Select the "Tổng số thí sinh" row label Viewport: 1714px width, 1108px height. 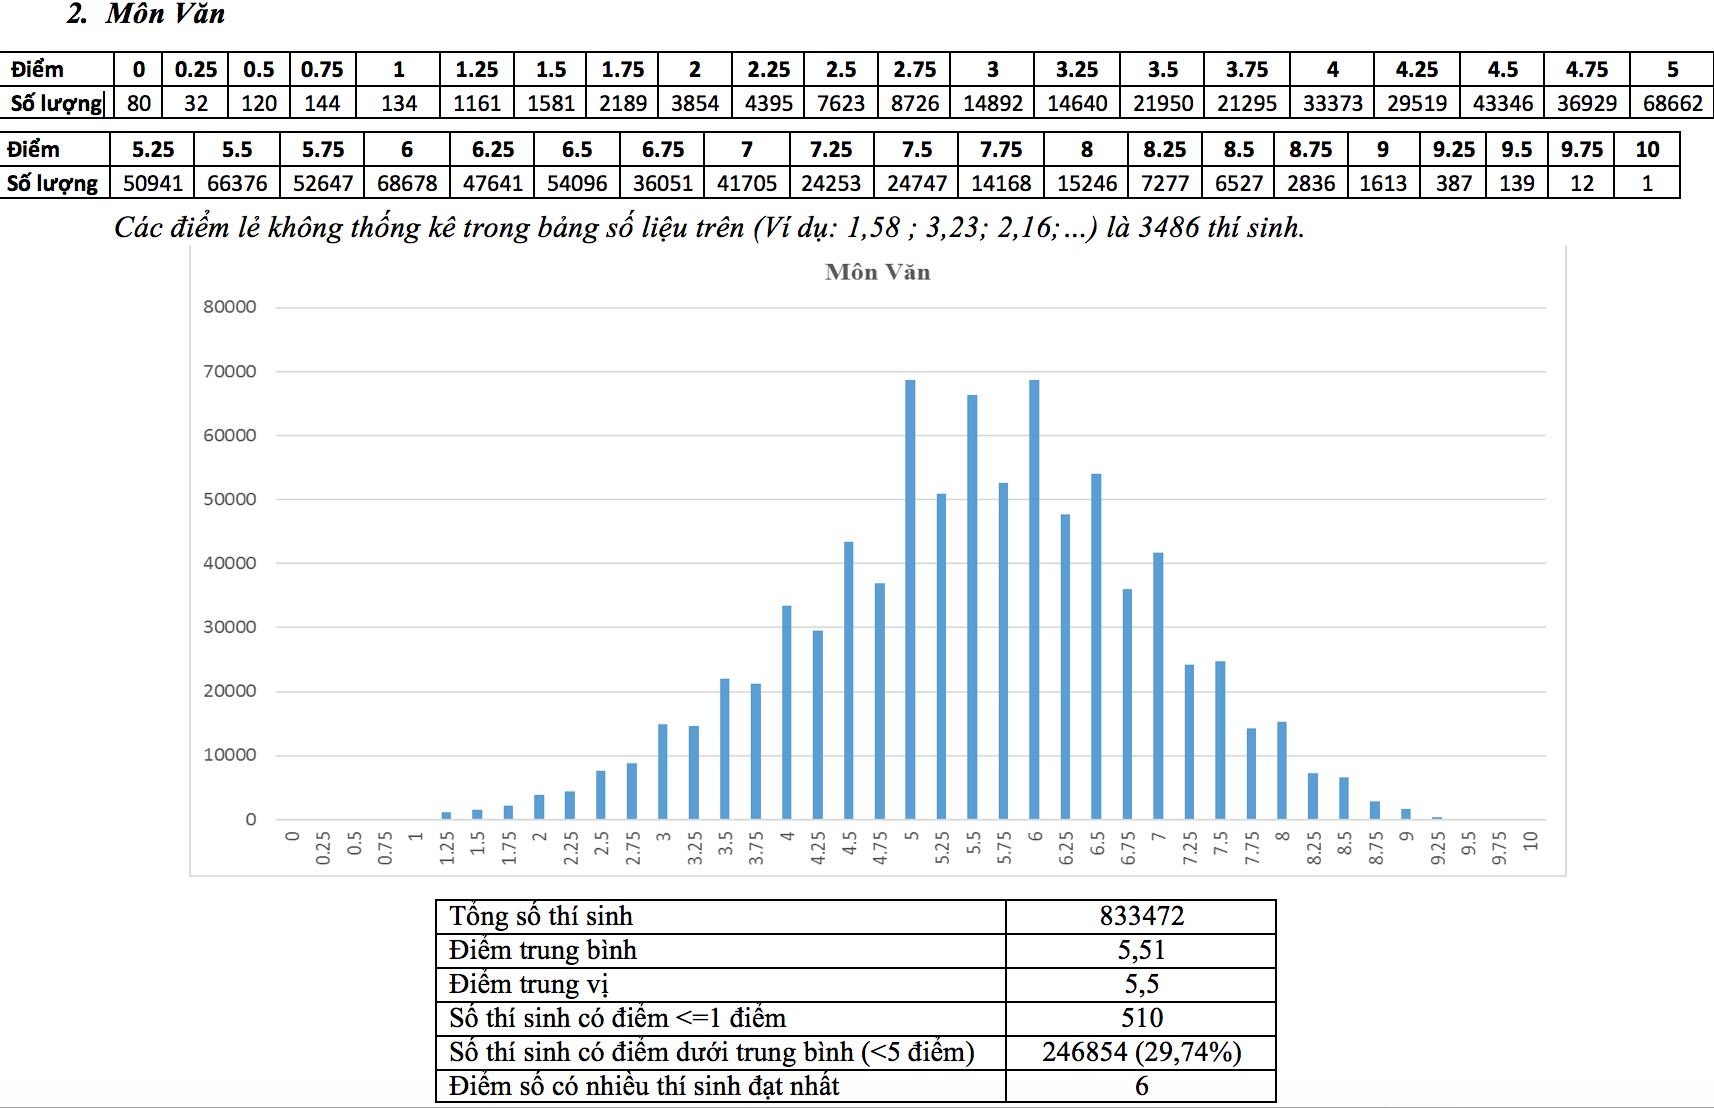[x=541, y=916]
